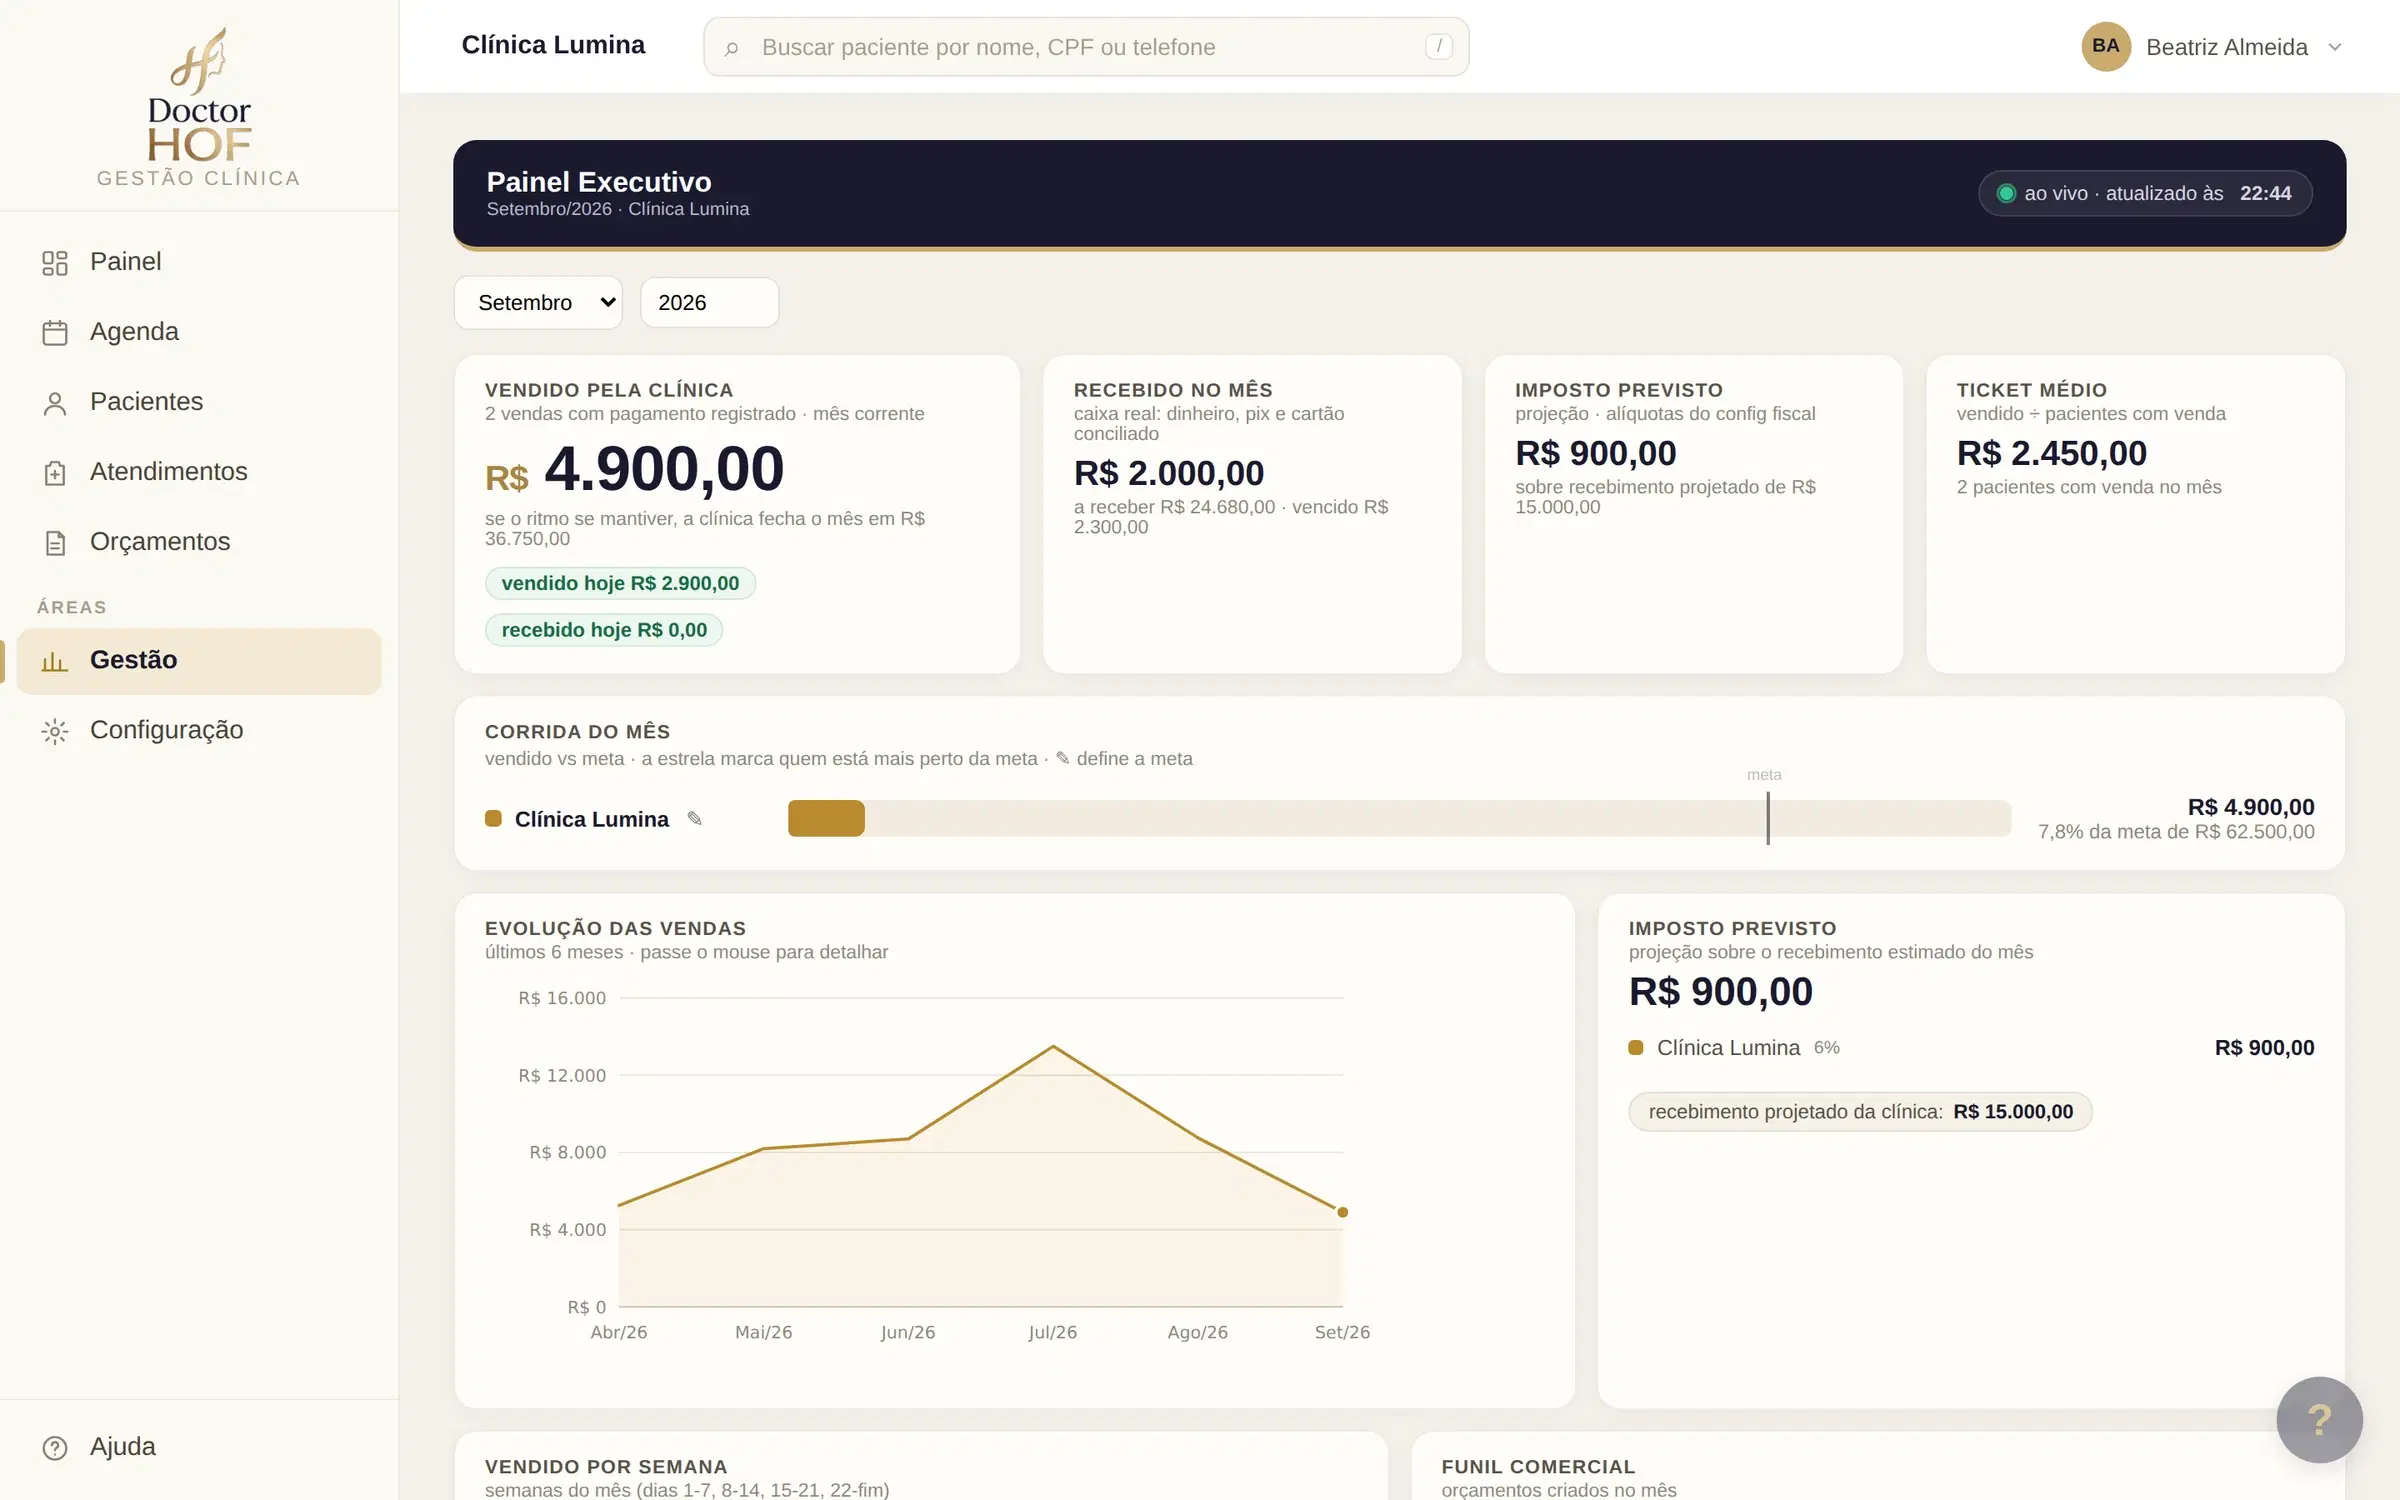Navigate to Atendimentos
Screen dimensions: 2400x1500
[x=198, y=472]
